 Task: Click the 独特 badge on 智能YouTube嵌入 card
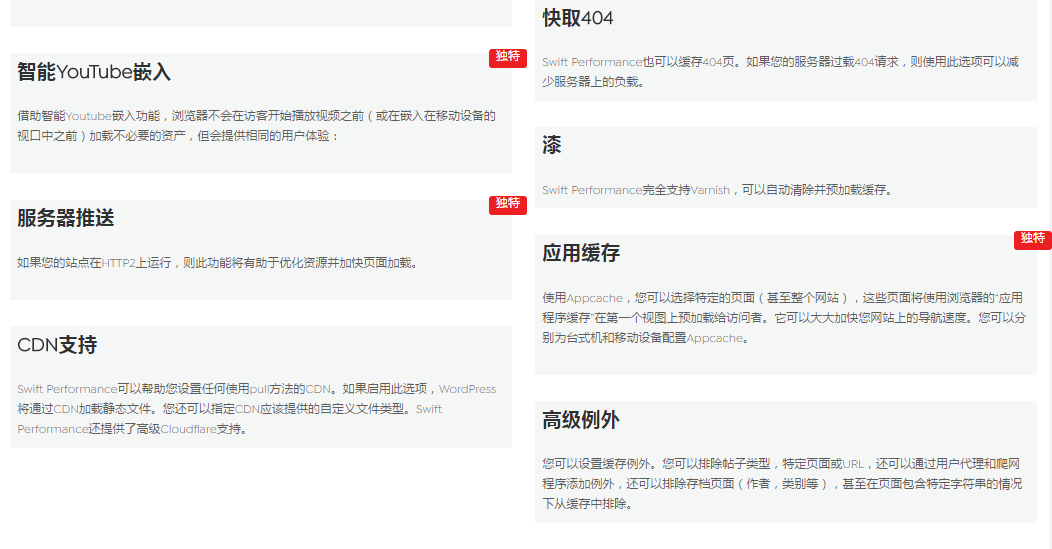[507, 58]
